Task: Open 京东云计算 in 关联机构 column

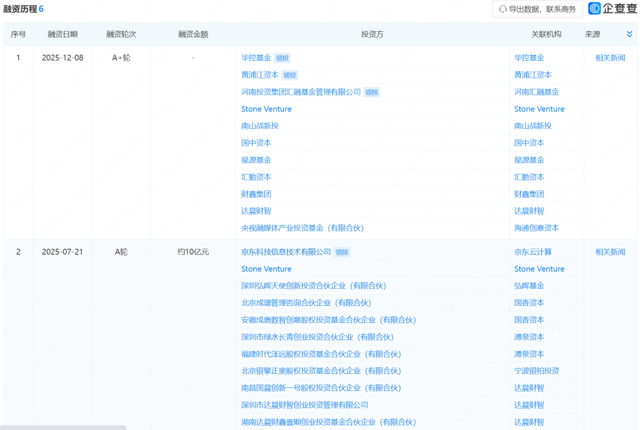Action: point(533,252)
